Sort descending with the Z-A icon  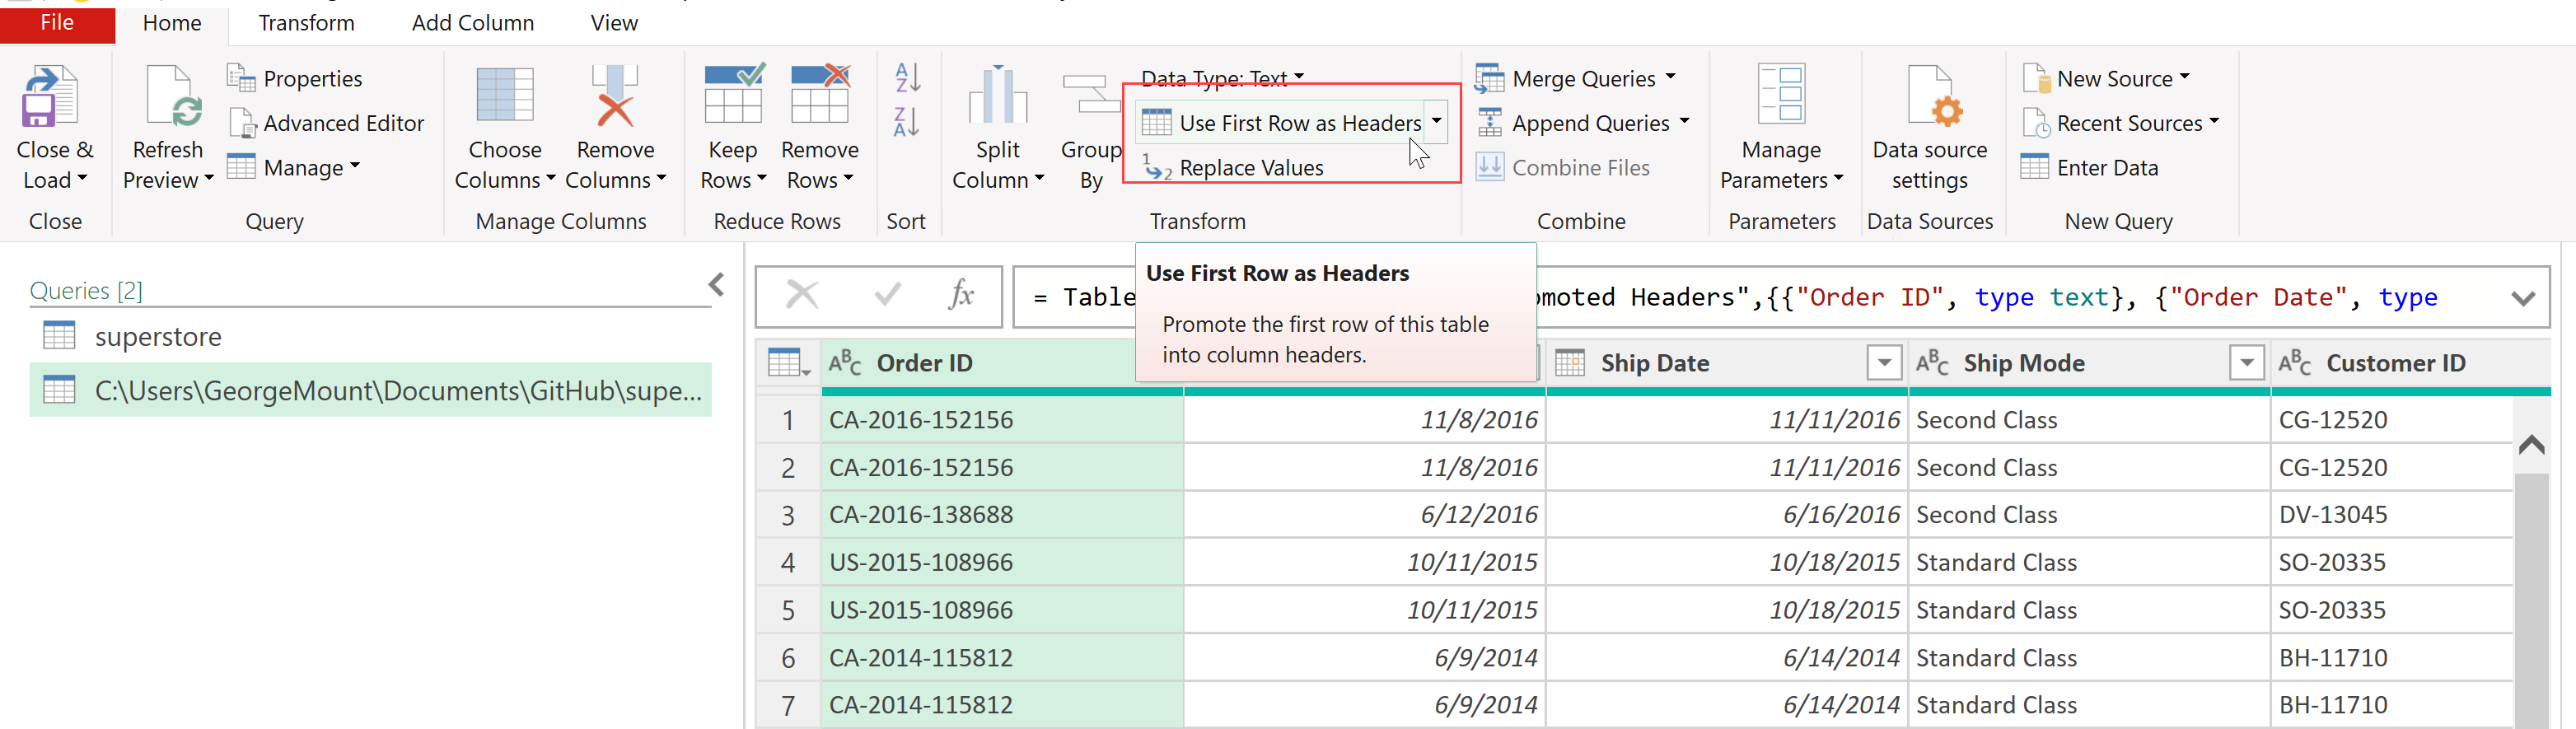tap(907, 122)
